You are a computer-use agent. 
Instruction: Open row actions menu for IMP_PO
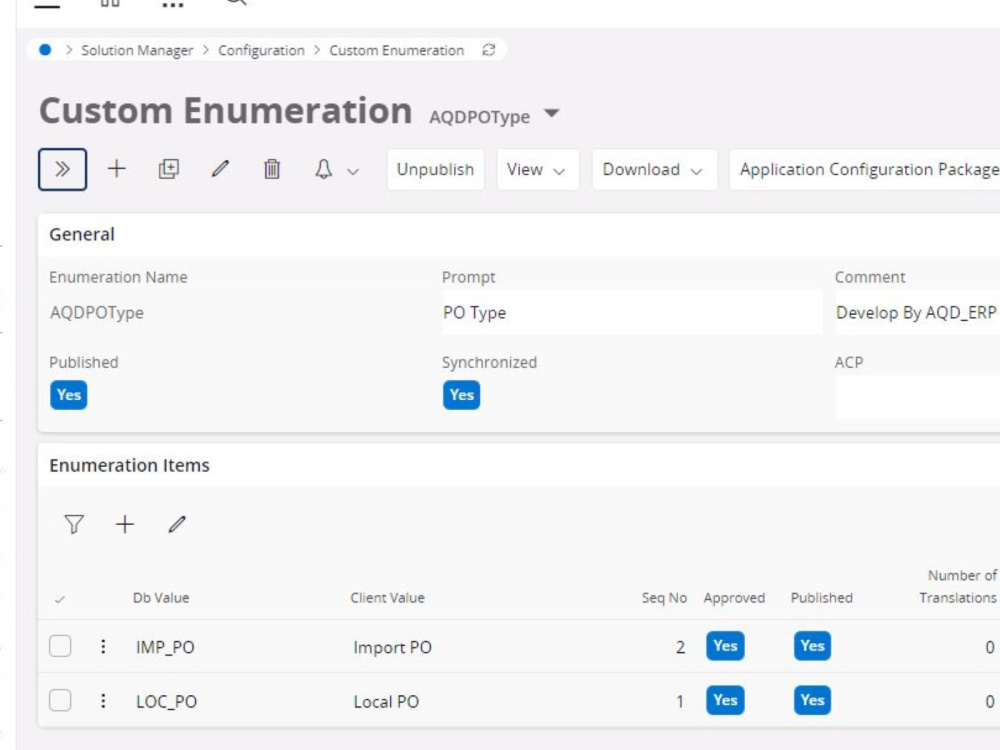[103, 647]
